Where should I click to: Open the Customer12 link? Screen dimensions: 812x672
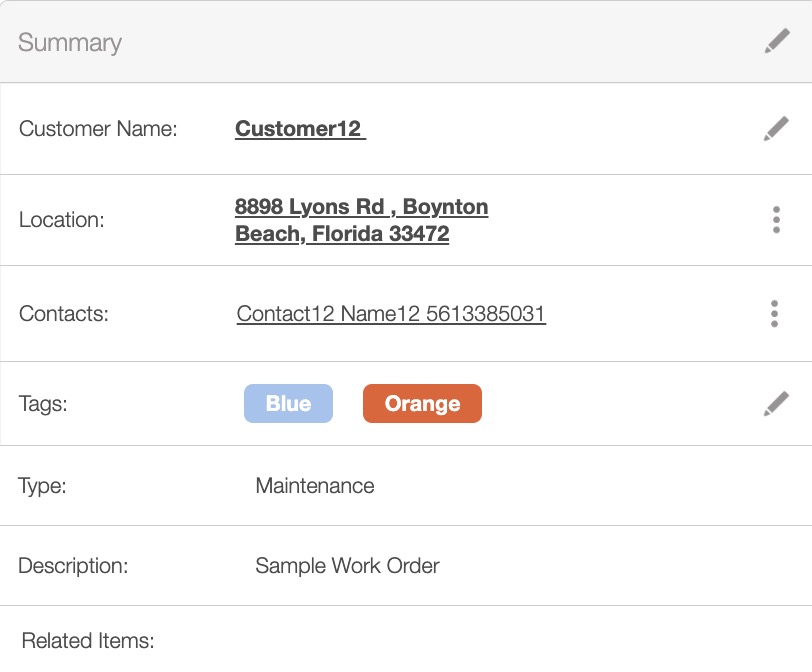300,129
